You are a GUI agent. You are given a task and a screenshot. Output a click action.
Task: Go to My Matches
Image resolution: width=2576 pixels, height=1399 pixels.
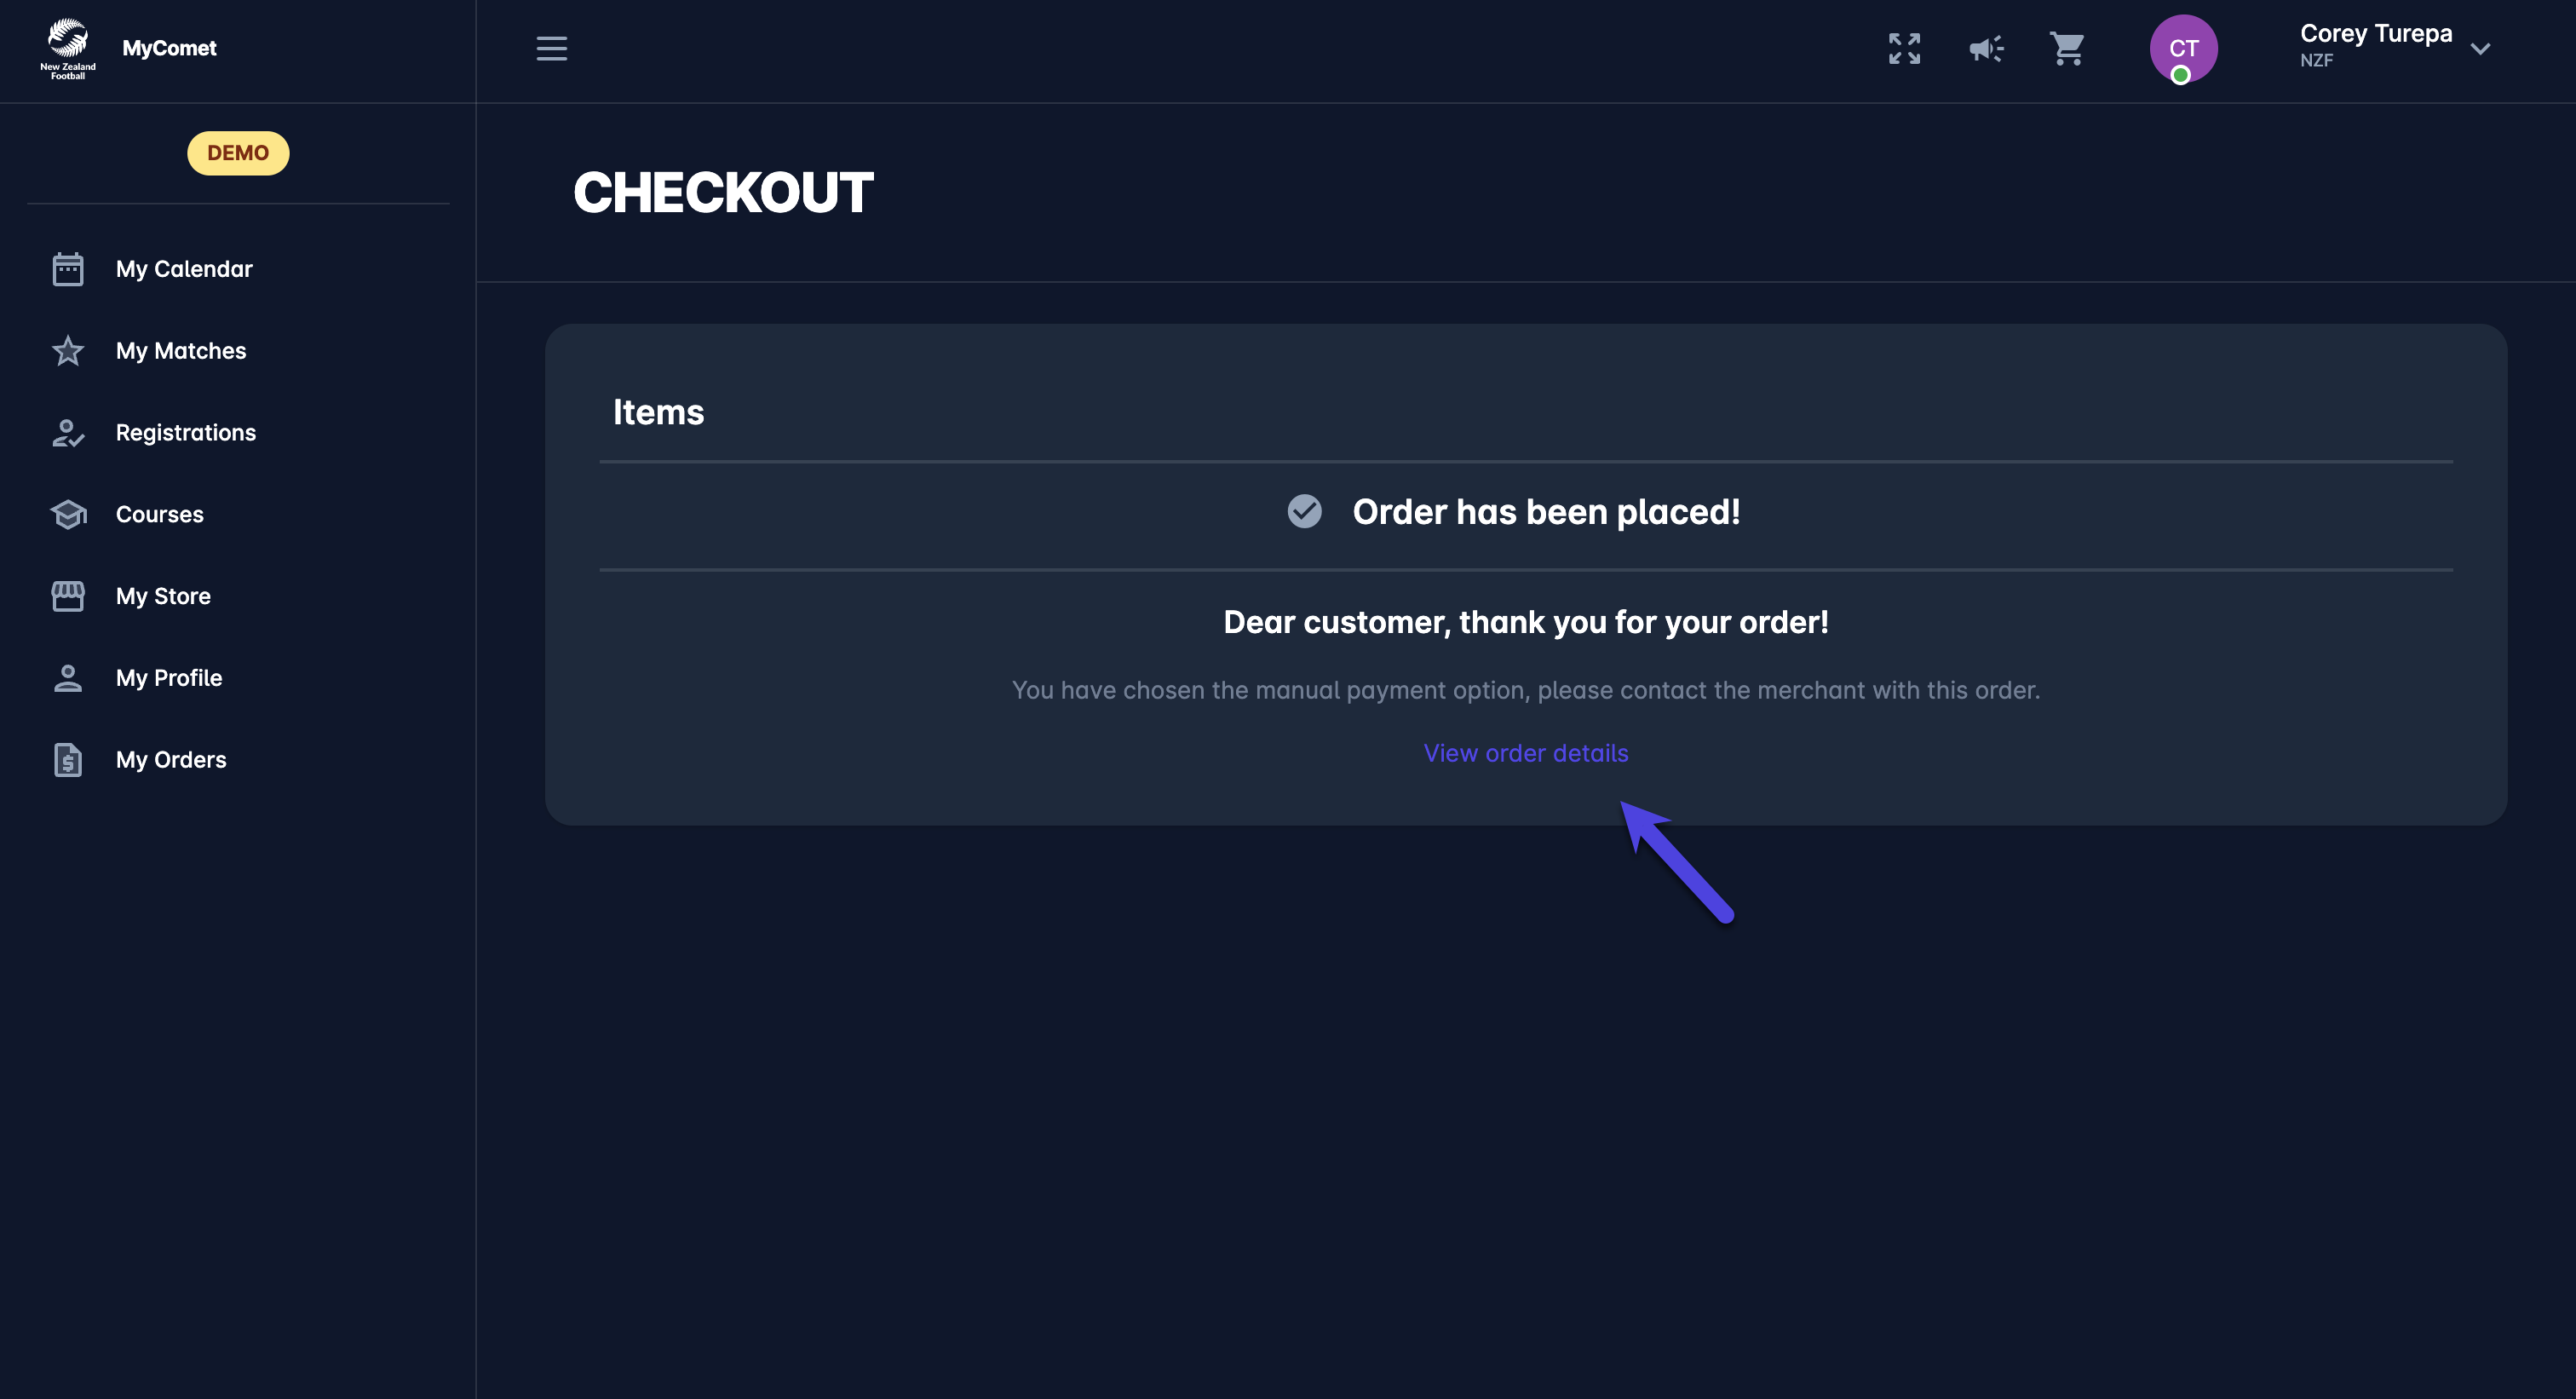(181, 351)
